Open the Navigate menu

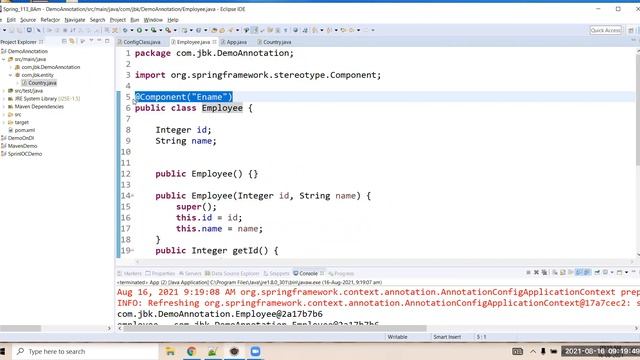pos(75,20)
